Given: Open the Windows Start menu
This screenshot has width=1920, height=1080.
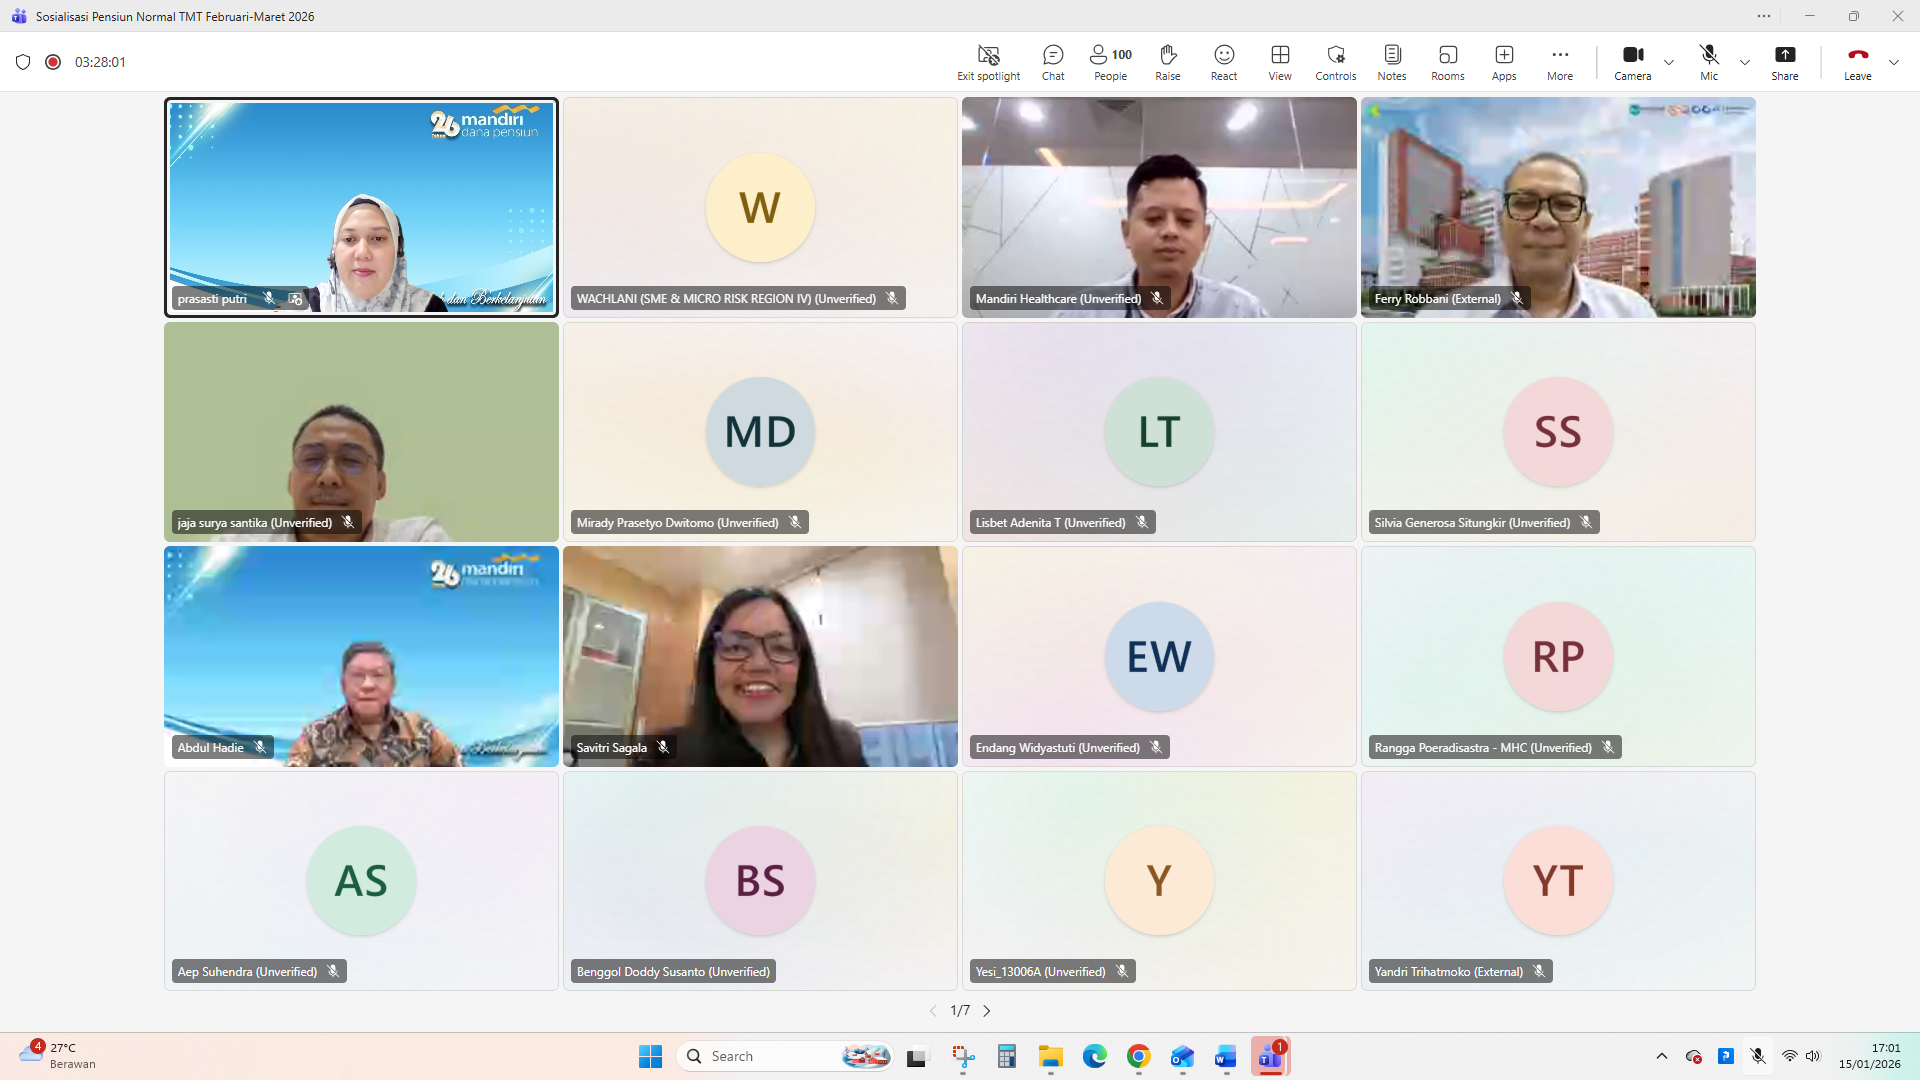Looking at the screenshot, I should 650,1056.
